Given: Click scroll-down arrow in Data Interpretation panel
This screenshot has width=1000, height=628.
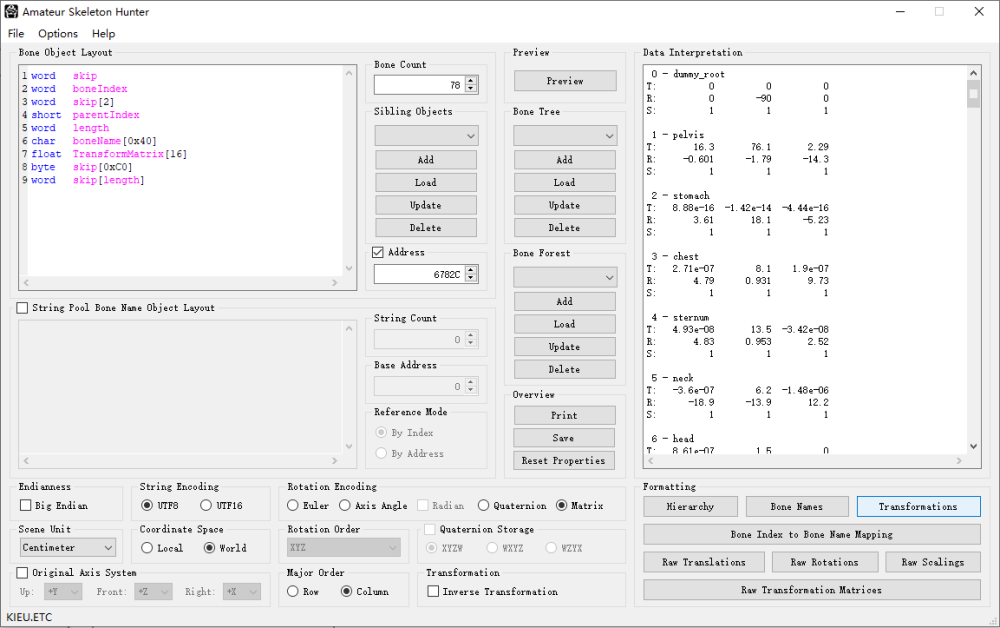Looking at the screenshot, I should click(x=973, y=446).
